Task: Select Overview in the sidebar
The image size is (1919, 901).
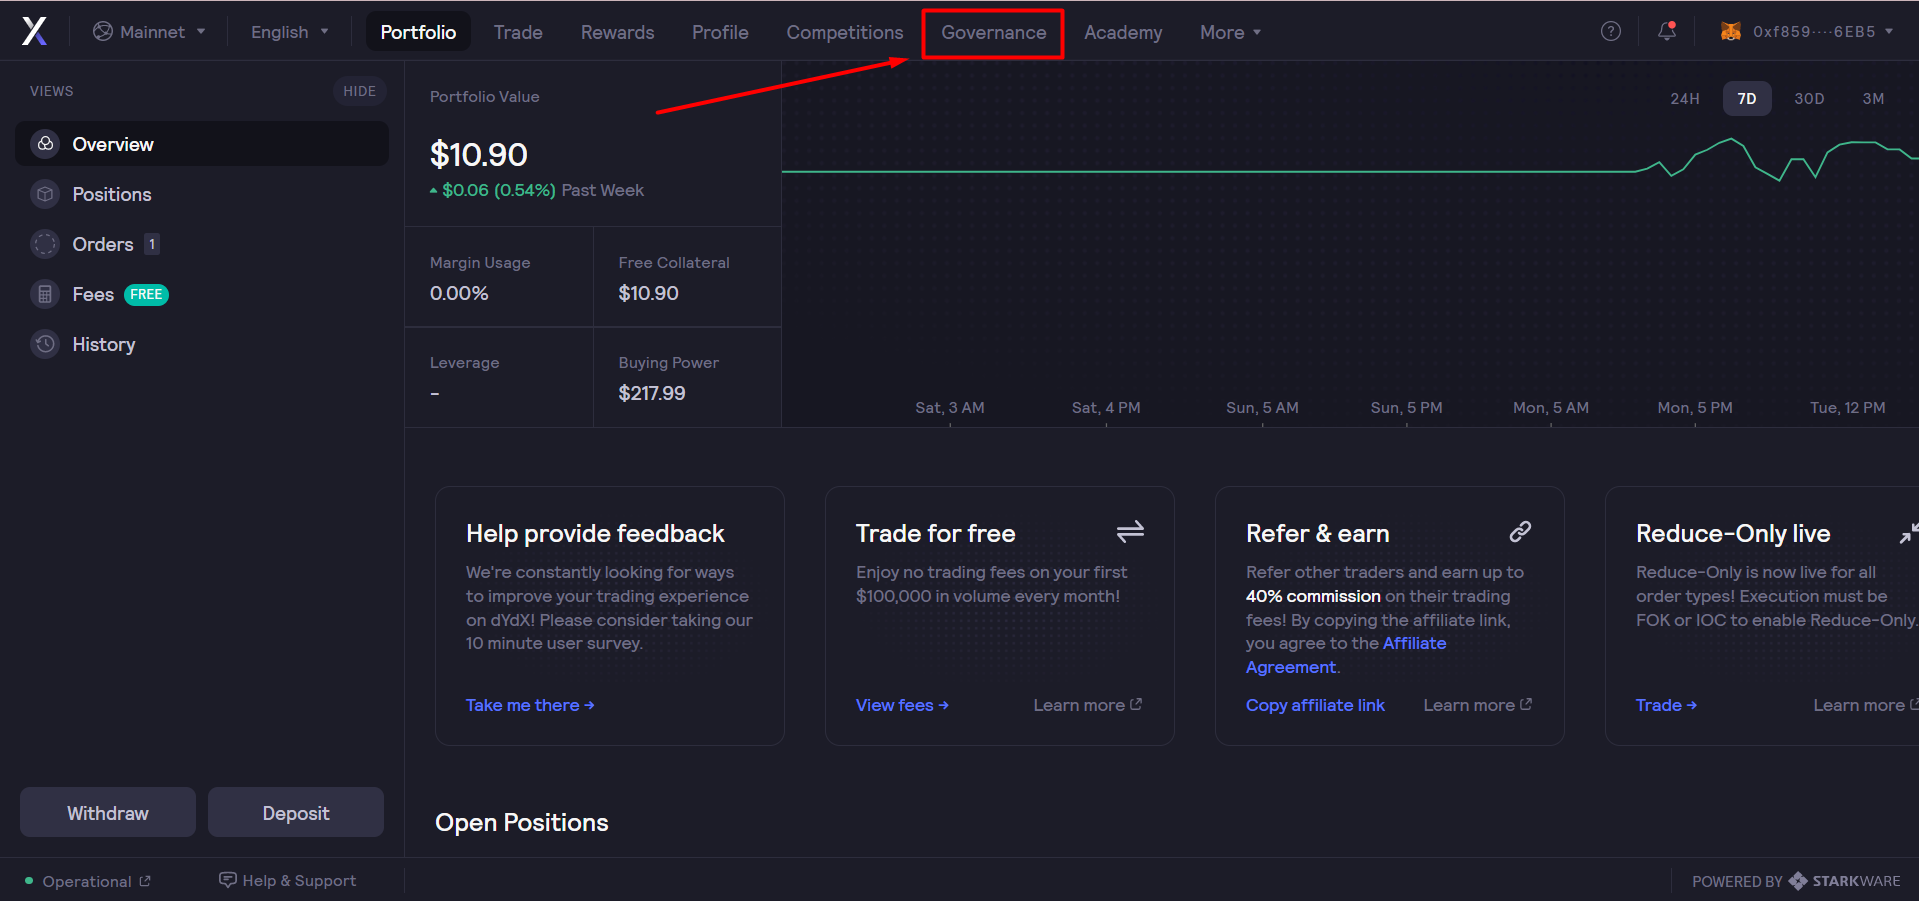Action: [x=202, y=144]
